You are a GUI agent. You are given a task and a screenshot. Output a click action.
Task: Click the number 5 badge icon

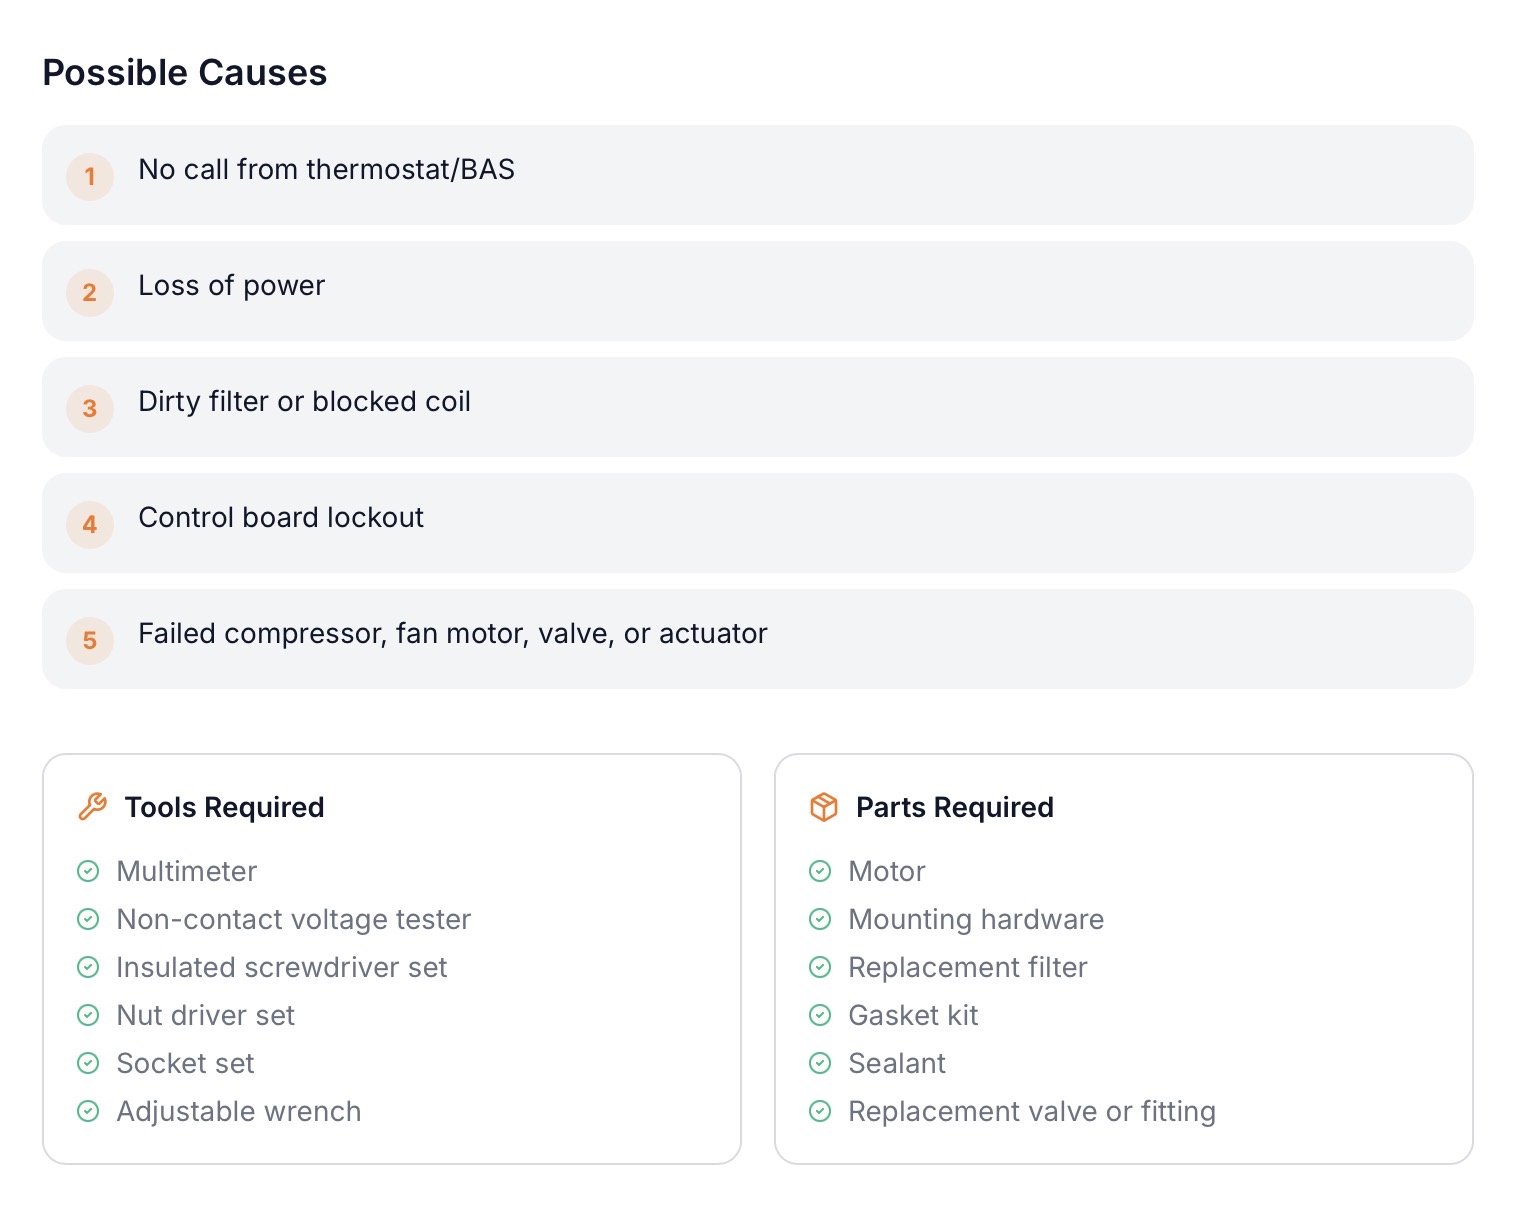coord(90,640)
